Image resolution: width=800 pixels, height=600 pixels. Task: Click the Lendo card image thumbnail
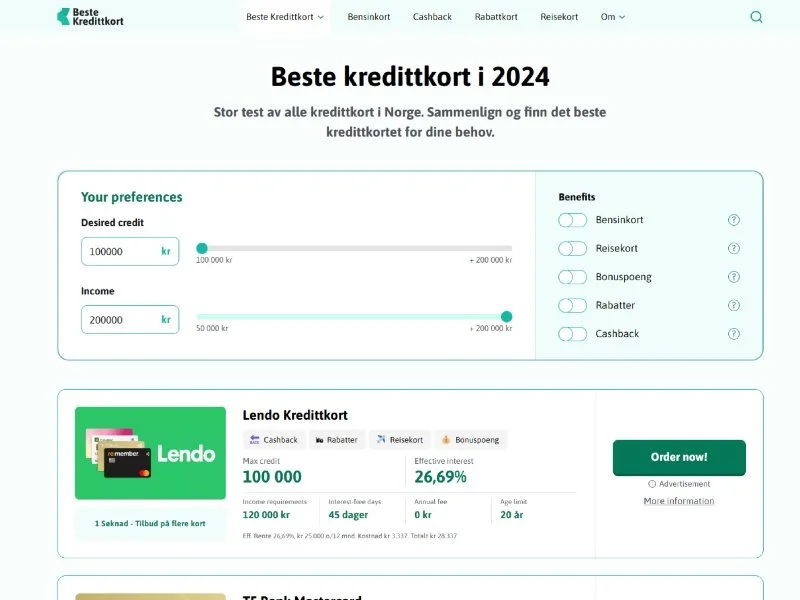pyautogui.click(x=151, y=453)
